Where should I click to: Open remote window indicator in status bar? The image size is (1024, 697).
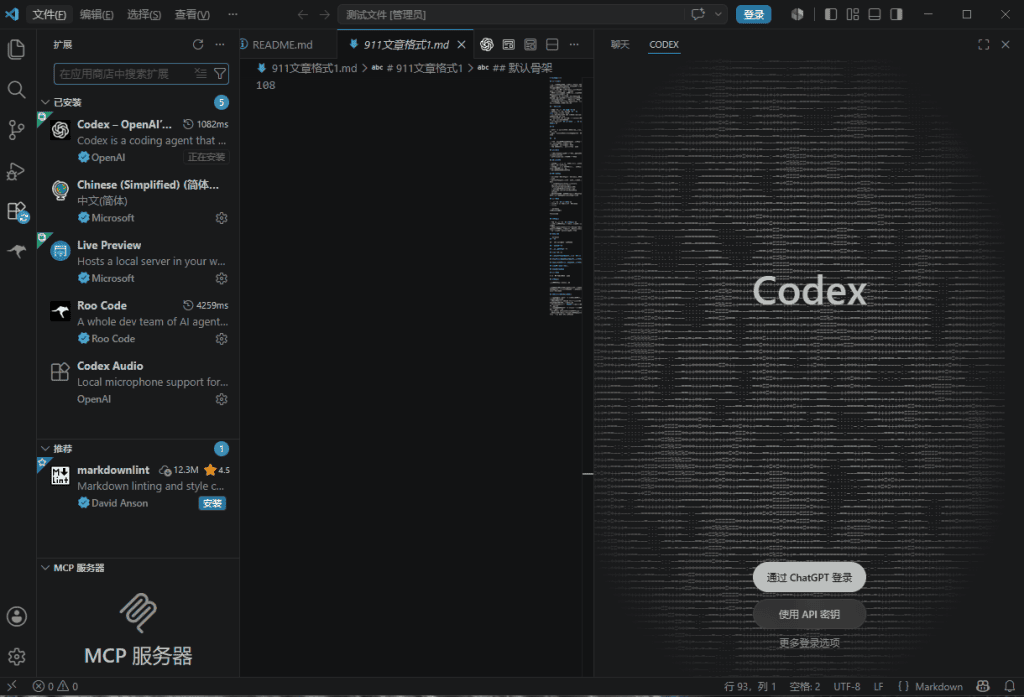coord(11,686)
